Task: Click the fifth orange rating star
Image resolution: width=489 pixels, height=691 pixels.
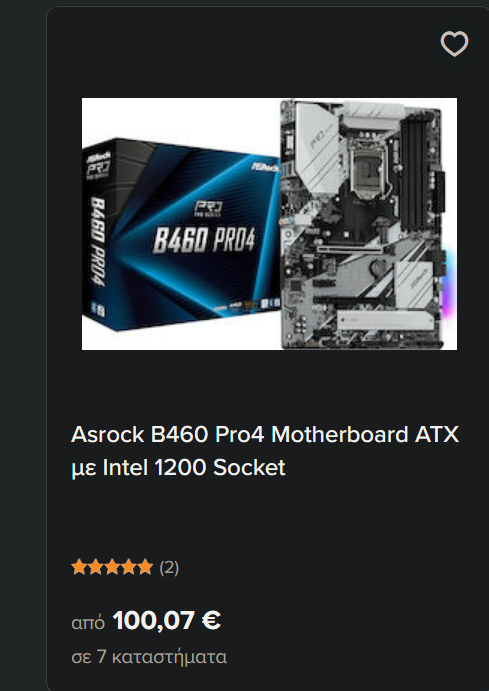Action: pos(145,567)
